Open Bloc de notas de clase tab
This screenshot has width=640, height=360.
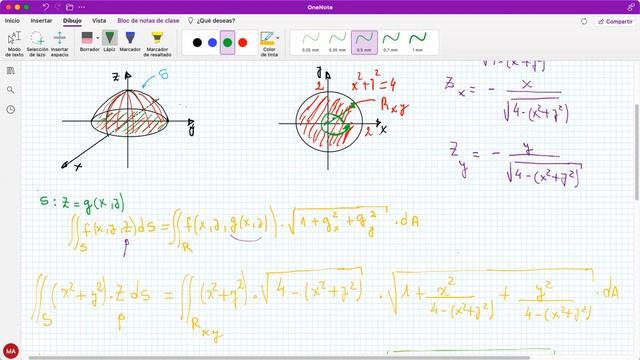(148, 20)
